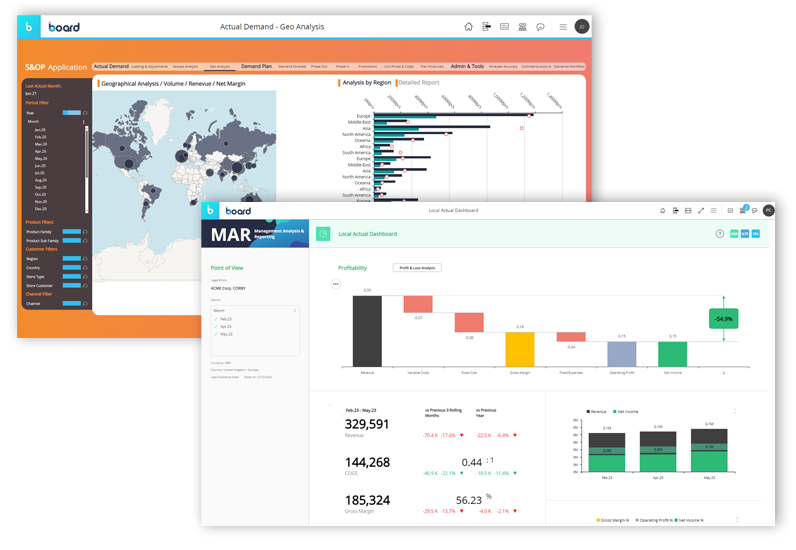796x550 pixels.
Task: Open the Product Family filter selector
Action: [x=71, y=231]
